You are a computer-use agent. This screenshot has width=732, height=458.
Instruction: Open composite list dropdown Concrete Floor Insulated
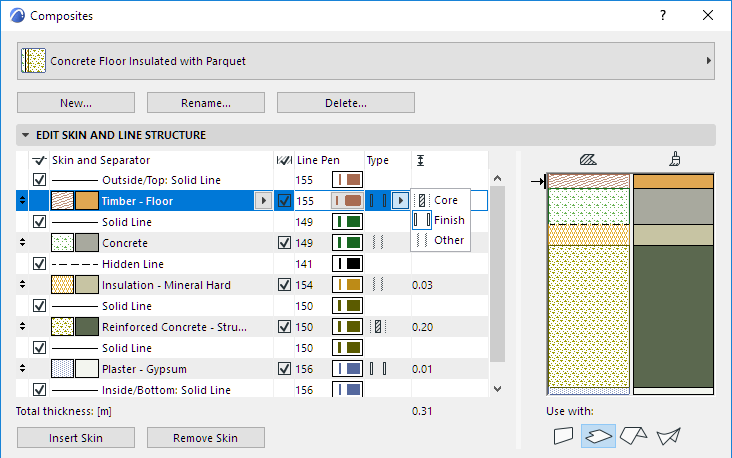pyautogui.click(x=366, y=61)
